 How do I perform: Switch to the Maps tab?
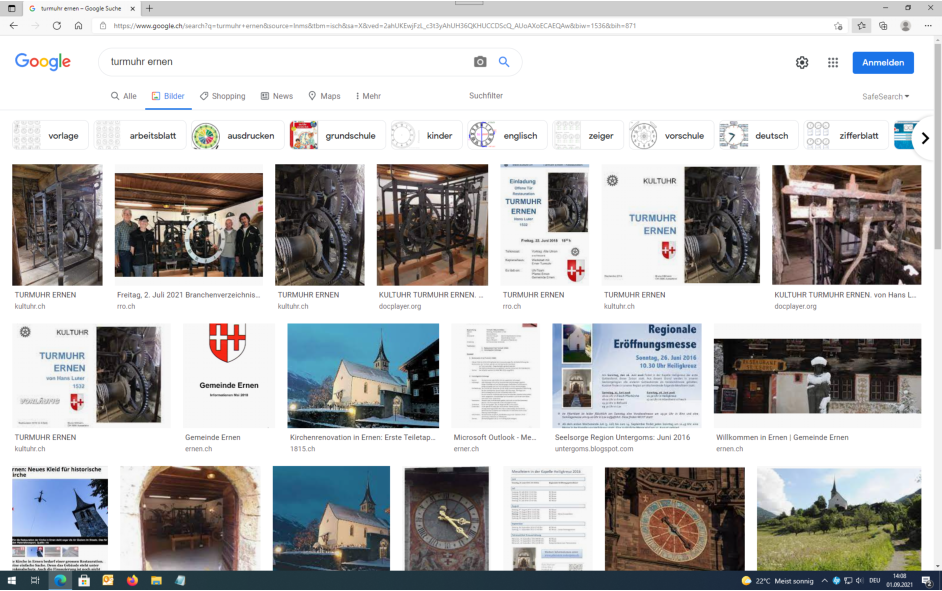(324, 96)
